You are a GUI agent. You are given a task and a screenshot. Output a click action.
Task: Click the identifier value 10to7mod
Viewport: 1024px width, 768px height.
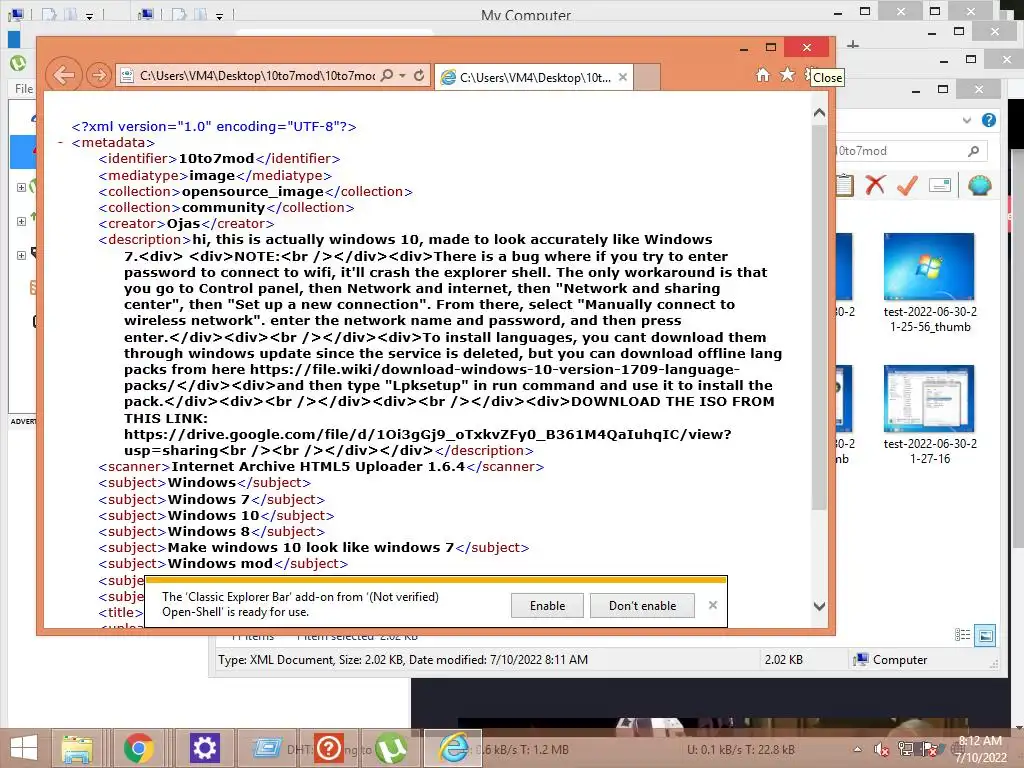216,159
